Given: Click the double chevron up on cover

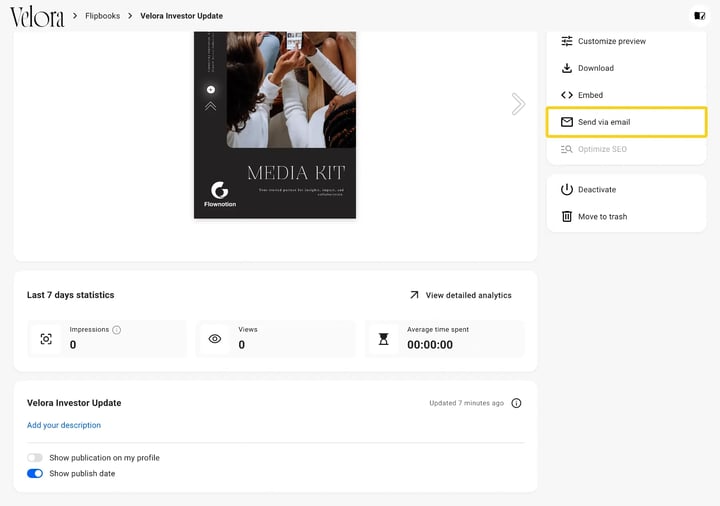Looking at the screenshot, I should [210, 106].
